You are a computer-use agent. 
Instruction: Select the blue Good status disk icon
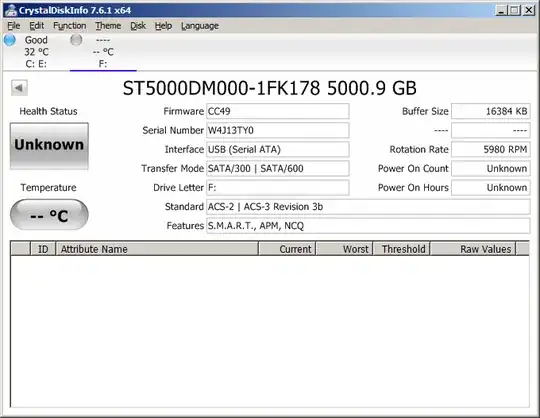click(10, 40)
